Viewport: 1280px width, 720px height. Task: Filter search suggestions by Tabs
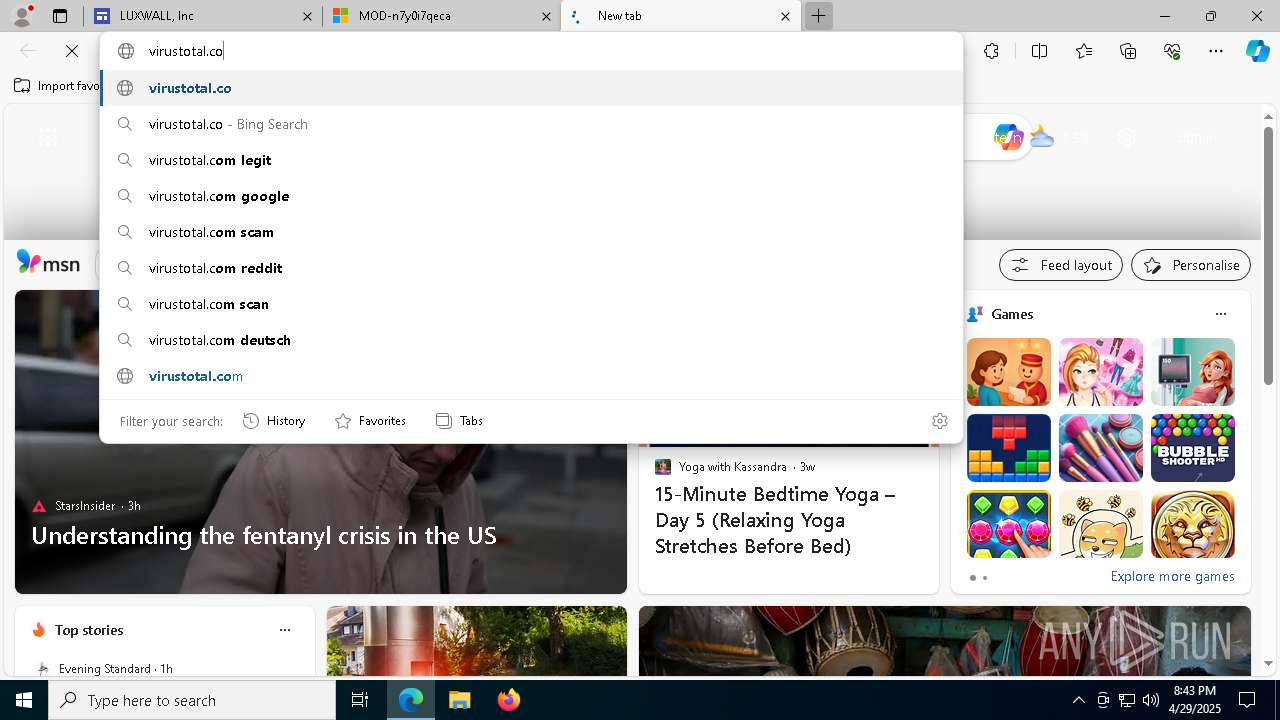coord(459,421)
